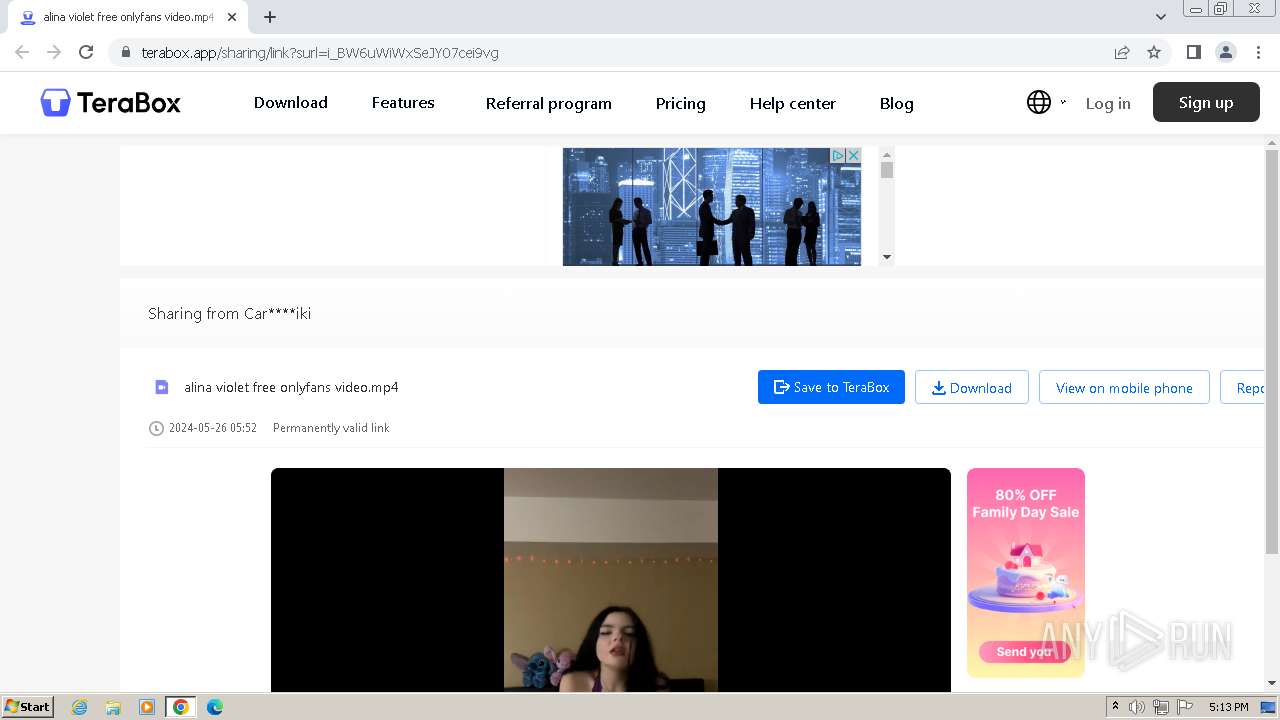This screenshot has height=720, width=1280.
Task: Reload the page with refresh icon
Action: tap(86, 52)
